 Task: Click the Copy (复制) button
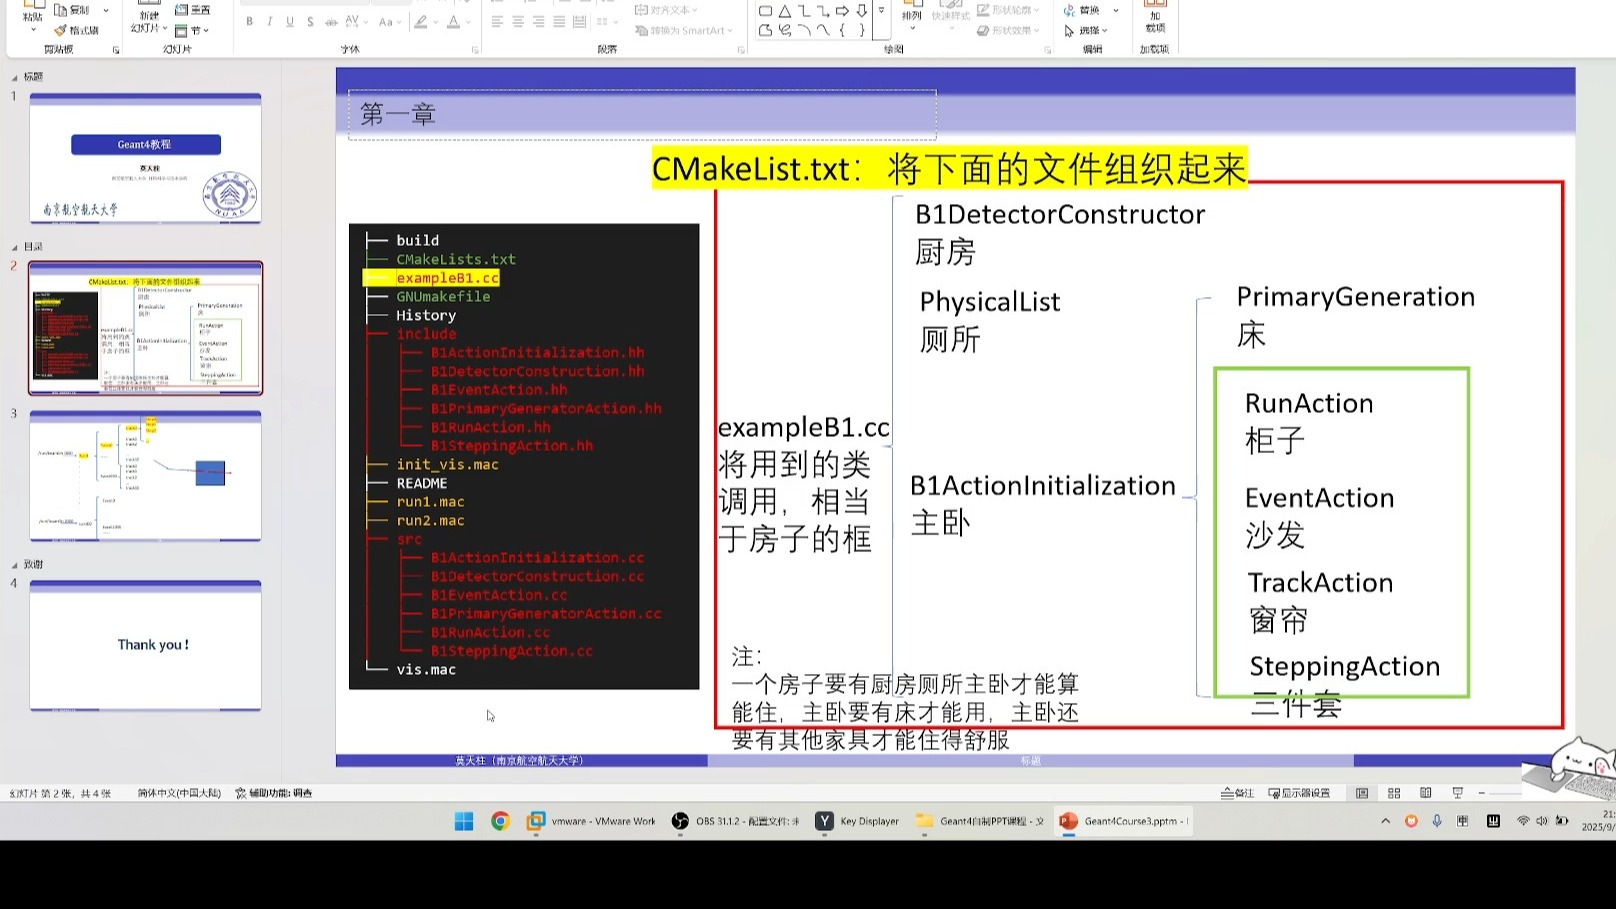(73, 10)
